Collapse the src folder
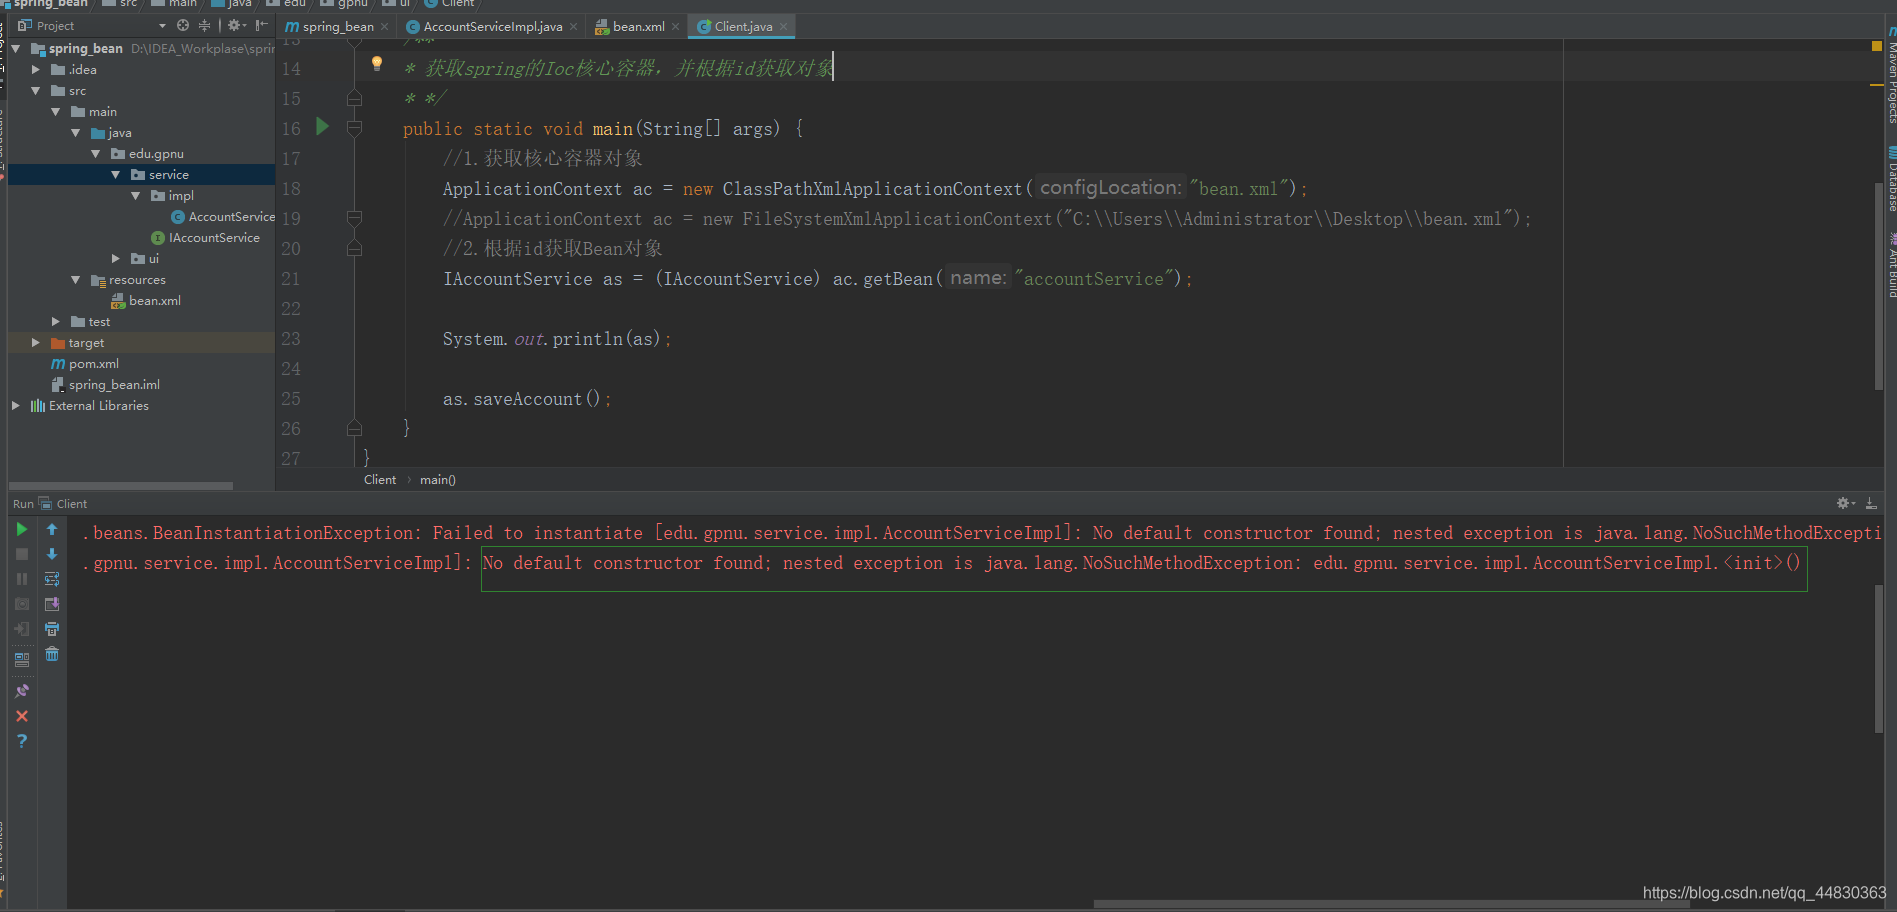This screenshot has width=1897, height=912. click(x=36, y=91)
